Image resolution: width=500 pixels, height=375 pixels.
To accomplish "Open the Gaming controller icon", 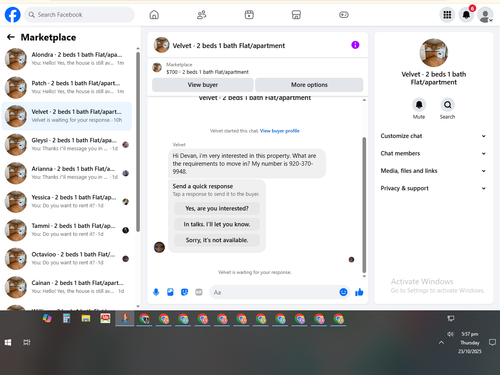I will (344, 15).
